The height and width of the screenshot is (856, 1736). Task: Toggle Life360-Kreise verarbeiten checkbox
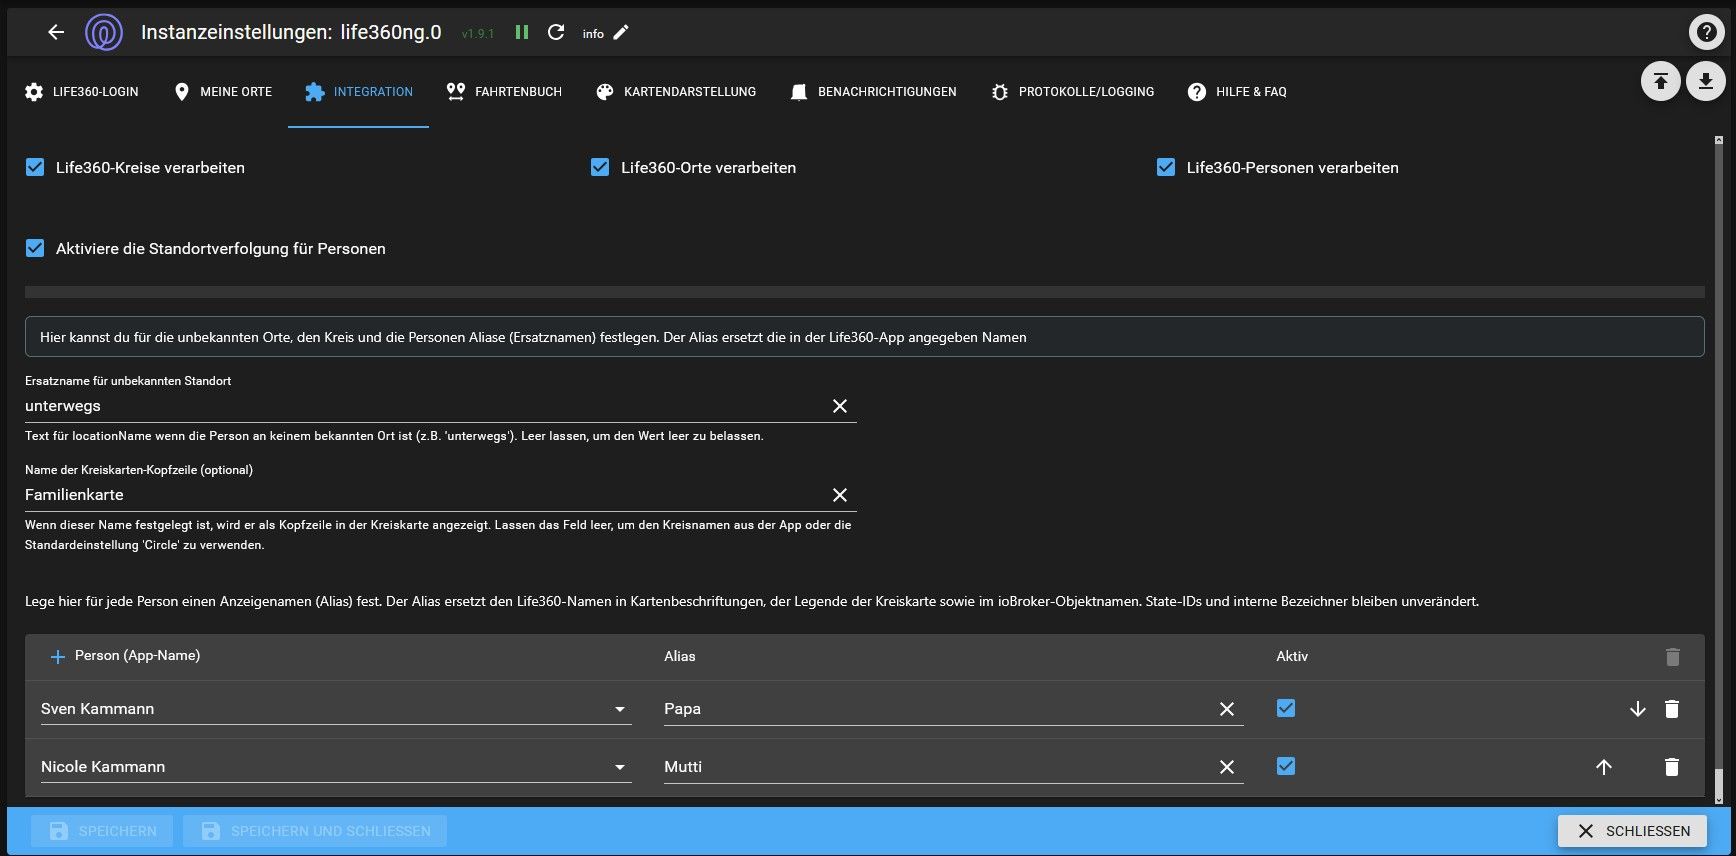pos(35,167)
